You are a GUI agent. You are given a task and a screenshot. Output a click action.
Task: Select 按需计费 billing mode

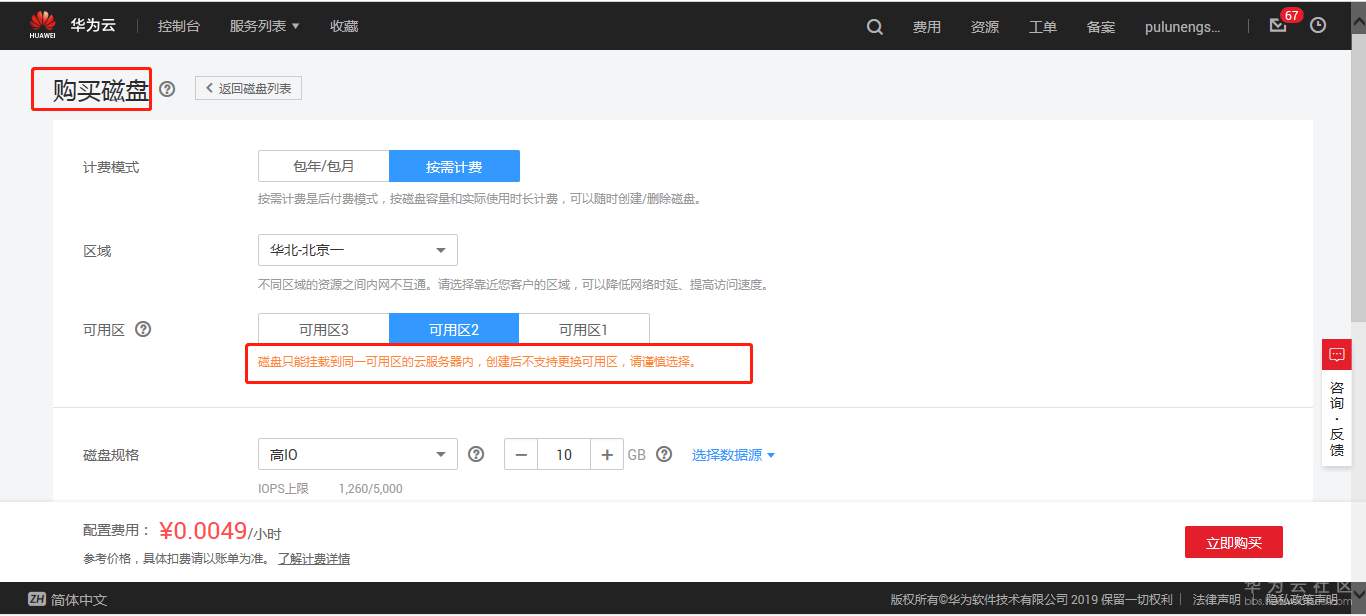454,166
